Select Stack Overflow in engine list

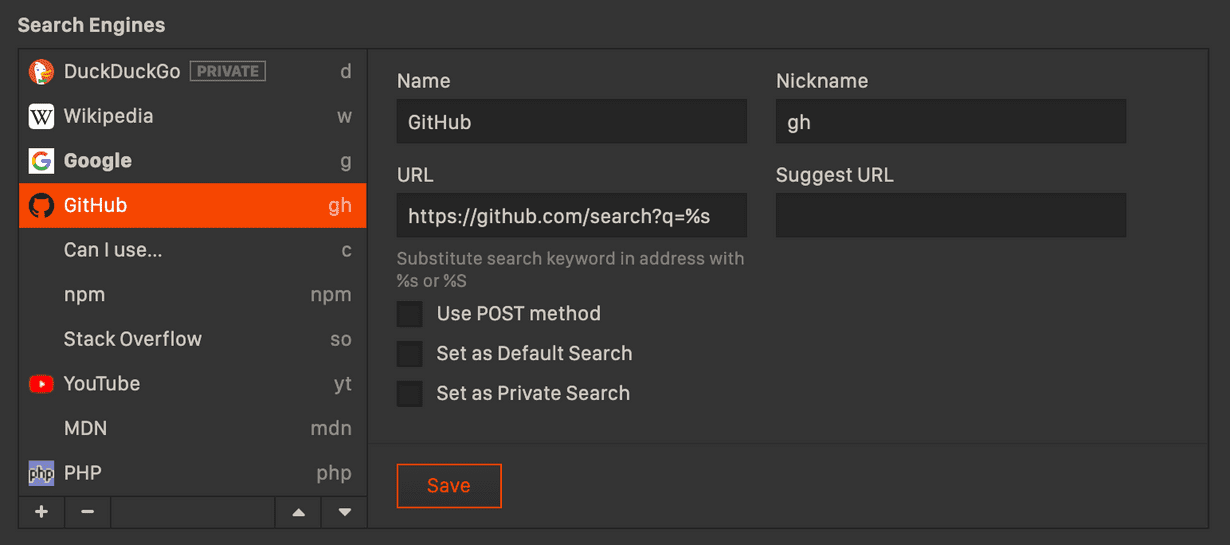coord(133,339)
